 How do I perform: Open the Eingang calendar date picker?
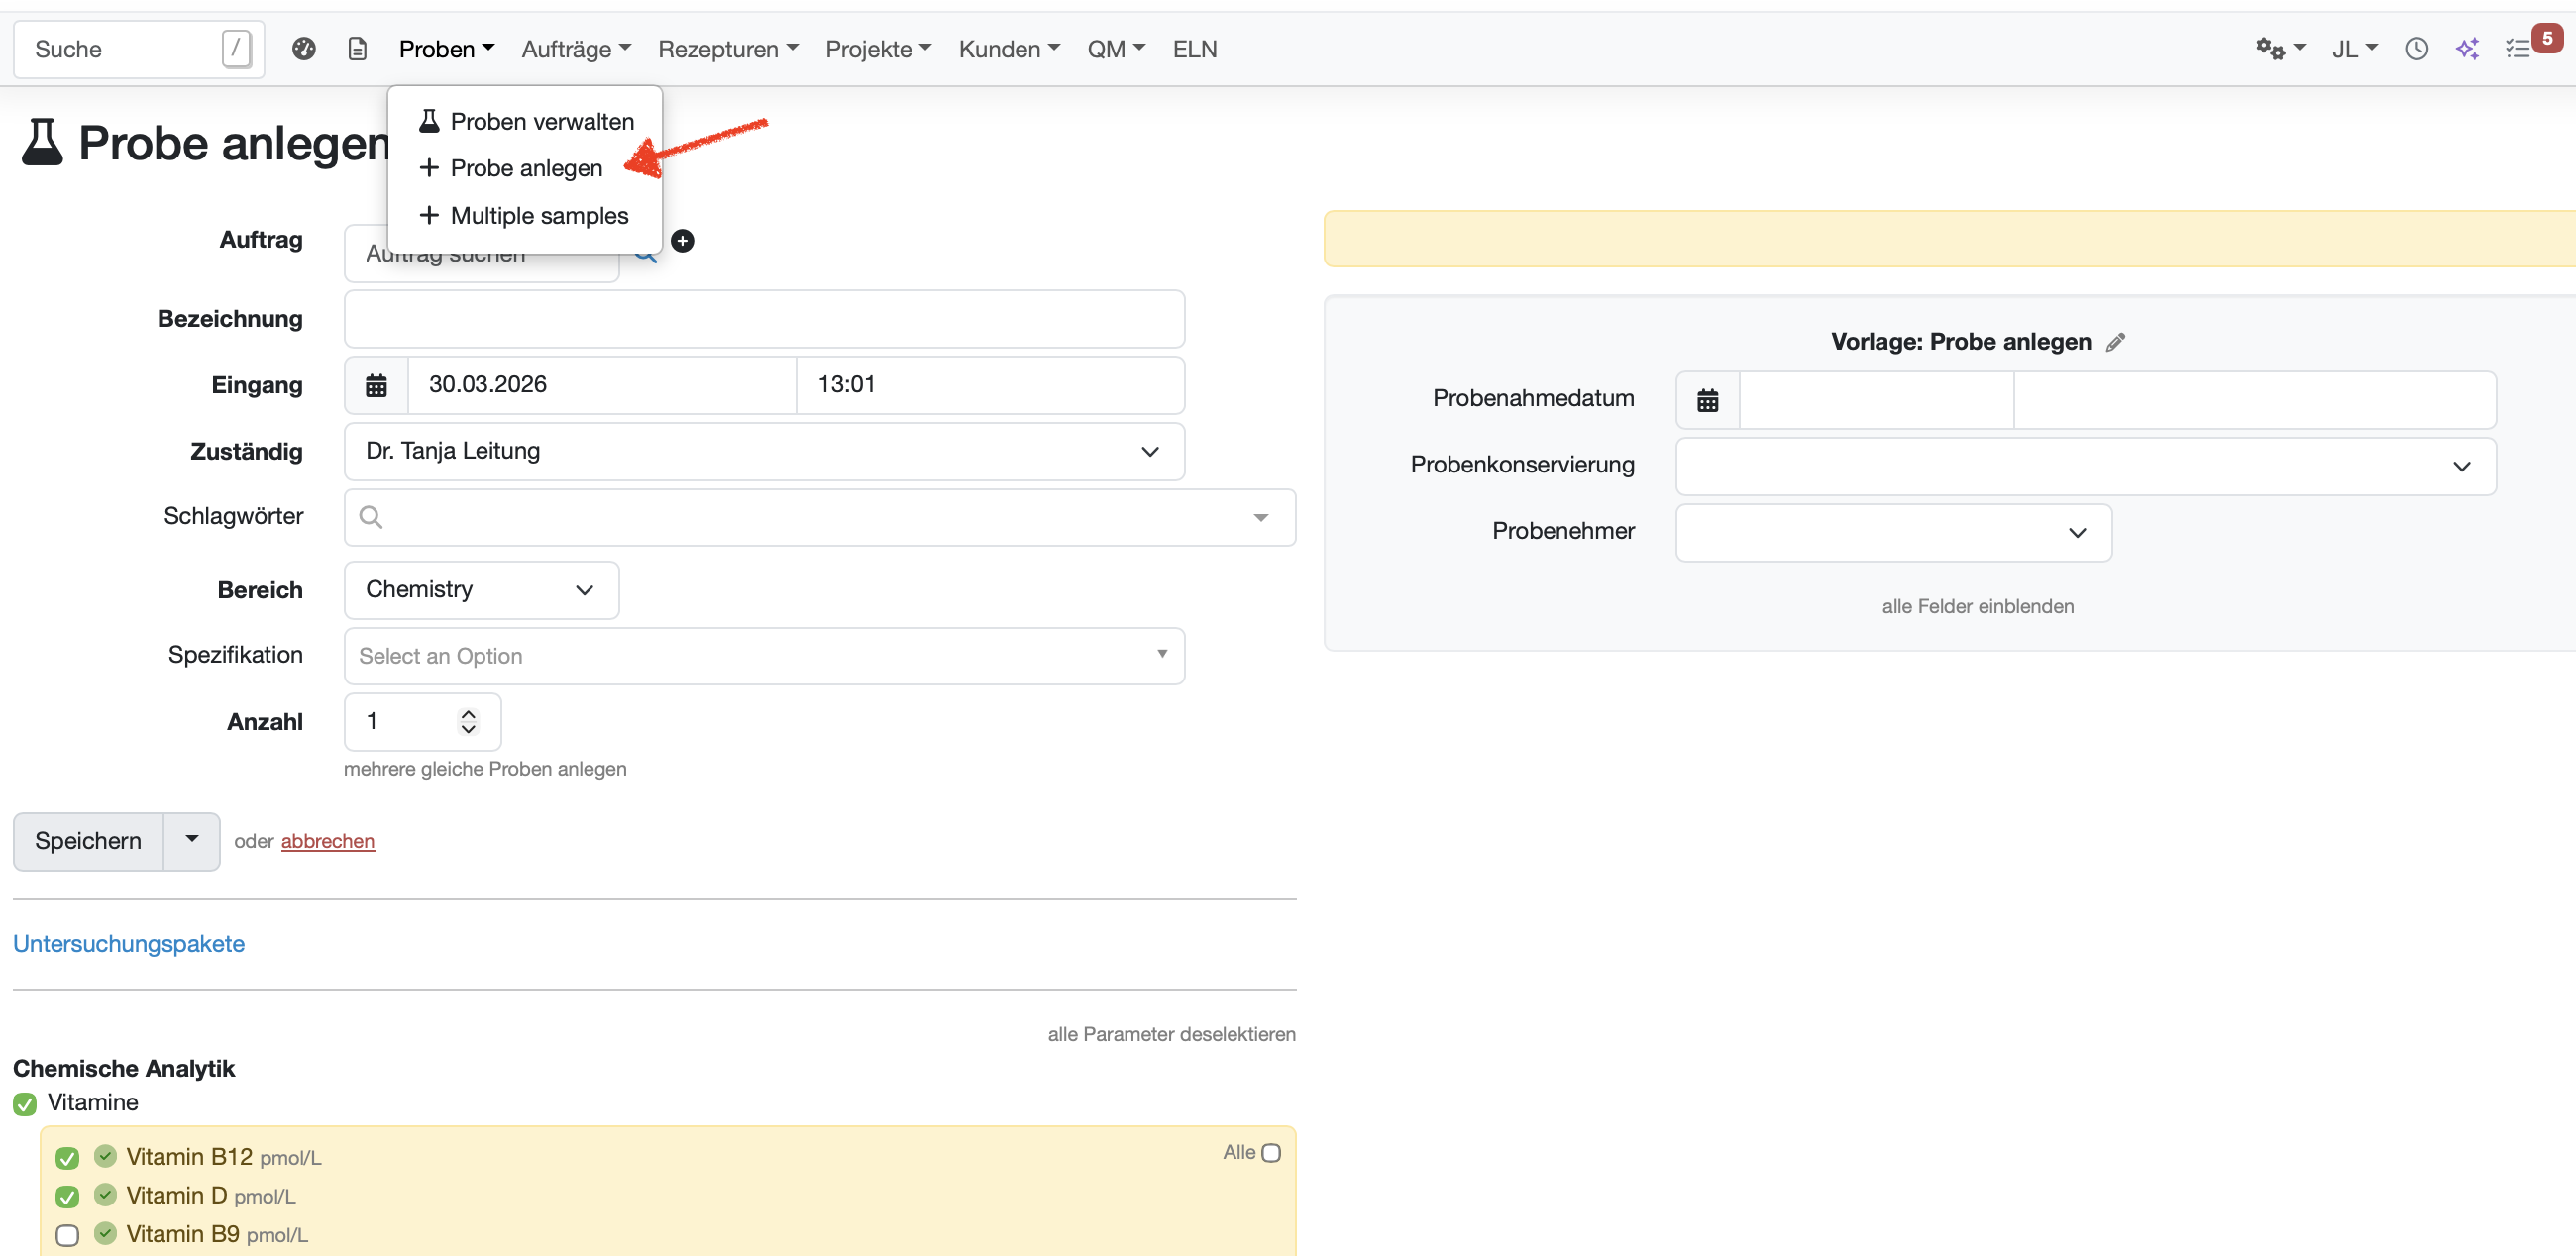(x=376, y=385)
